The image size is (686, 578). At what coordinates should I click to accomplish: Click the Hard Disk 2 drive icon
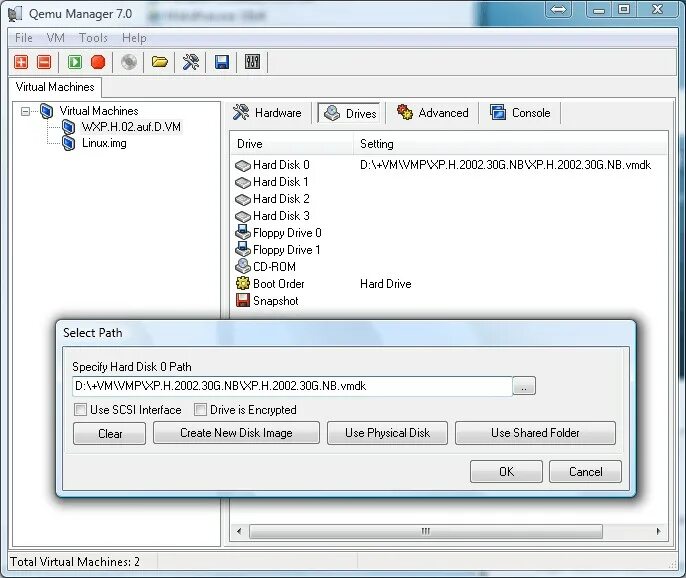click(243, 200)
